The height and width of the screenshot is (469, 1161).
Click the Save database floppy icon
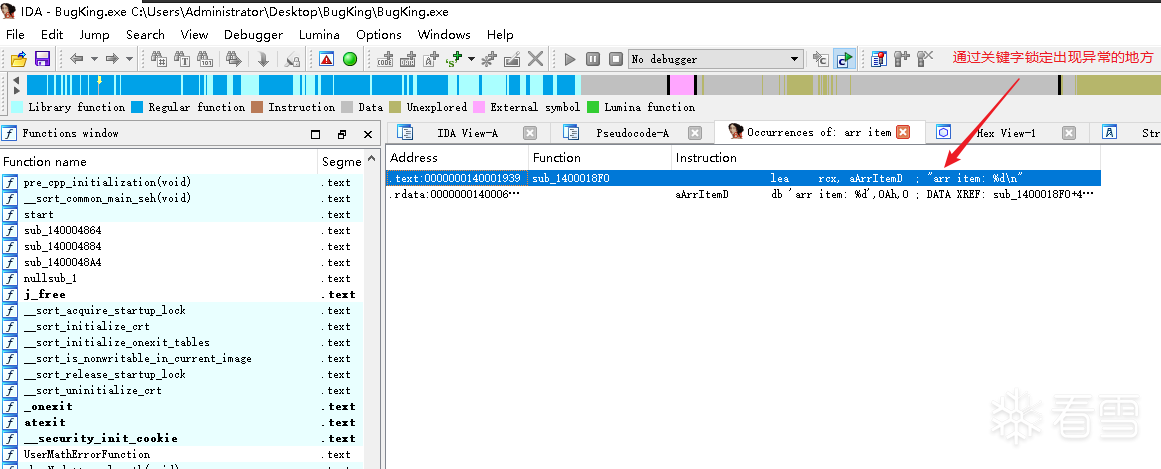pos(42,59)
